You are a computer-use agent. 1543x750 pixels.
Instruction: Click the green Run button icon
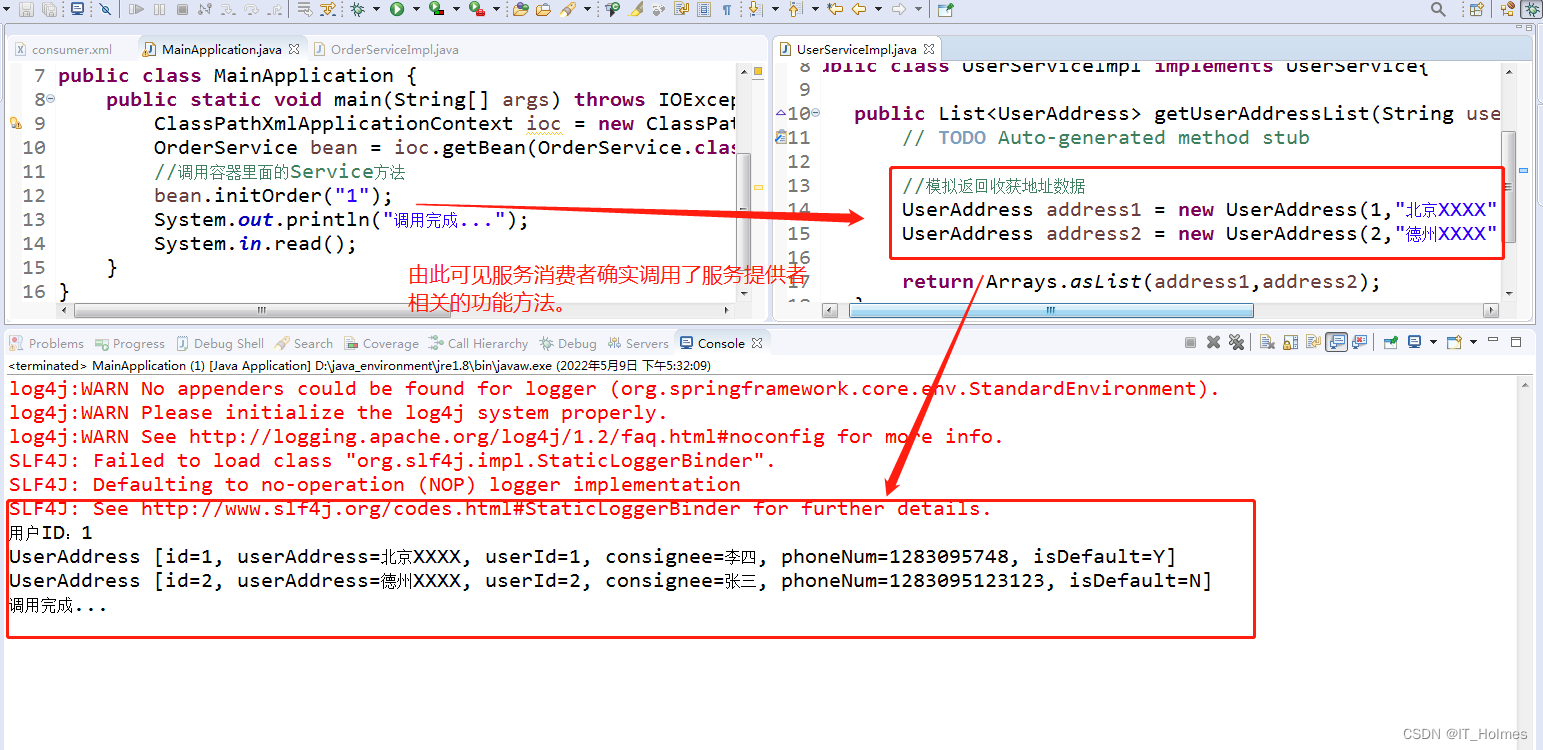coord(396,10)
